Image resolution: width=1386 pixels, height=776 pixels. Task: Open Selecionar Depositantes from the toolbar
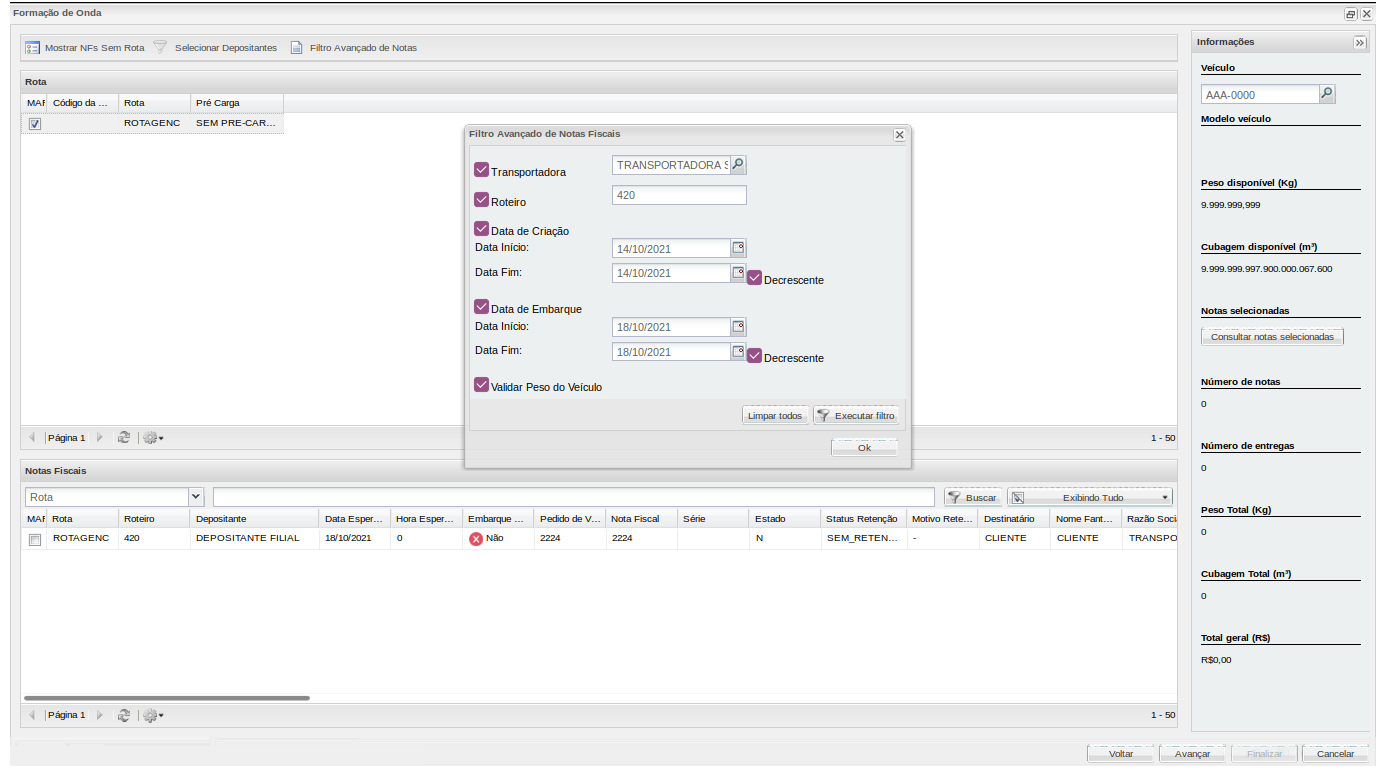tap(214, 48)
